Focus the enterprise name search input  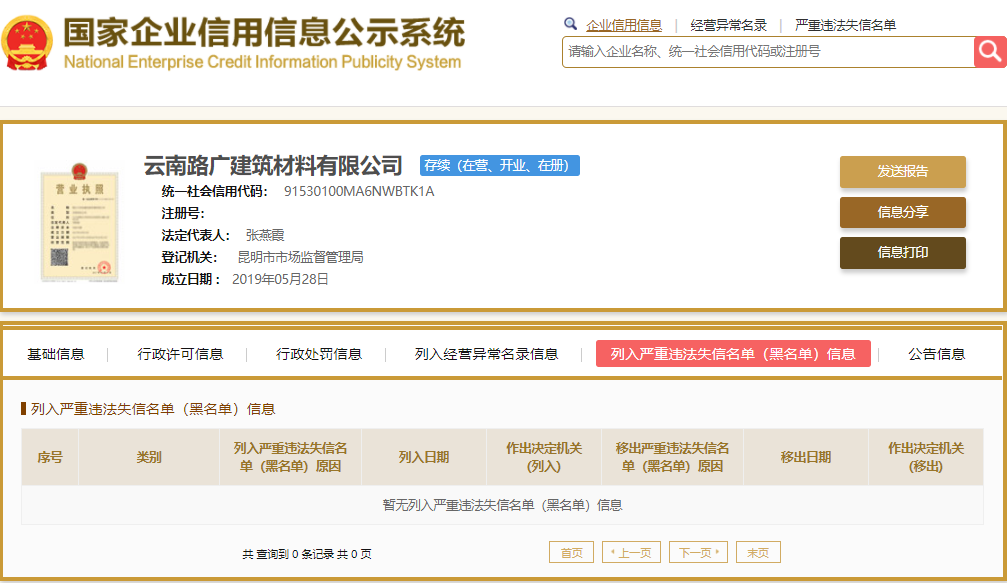pos(768,51)
